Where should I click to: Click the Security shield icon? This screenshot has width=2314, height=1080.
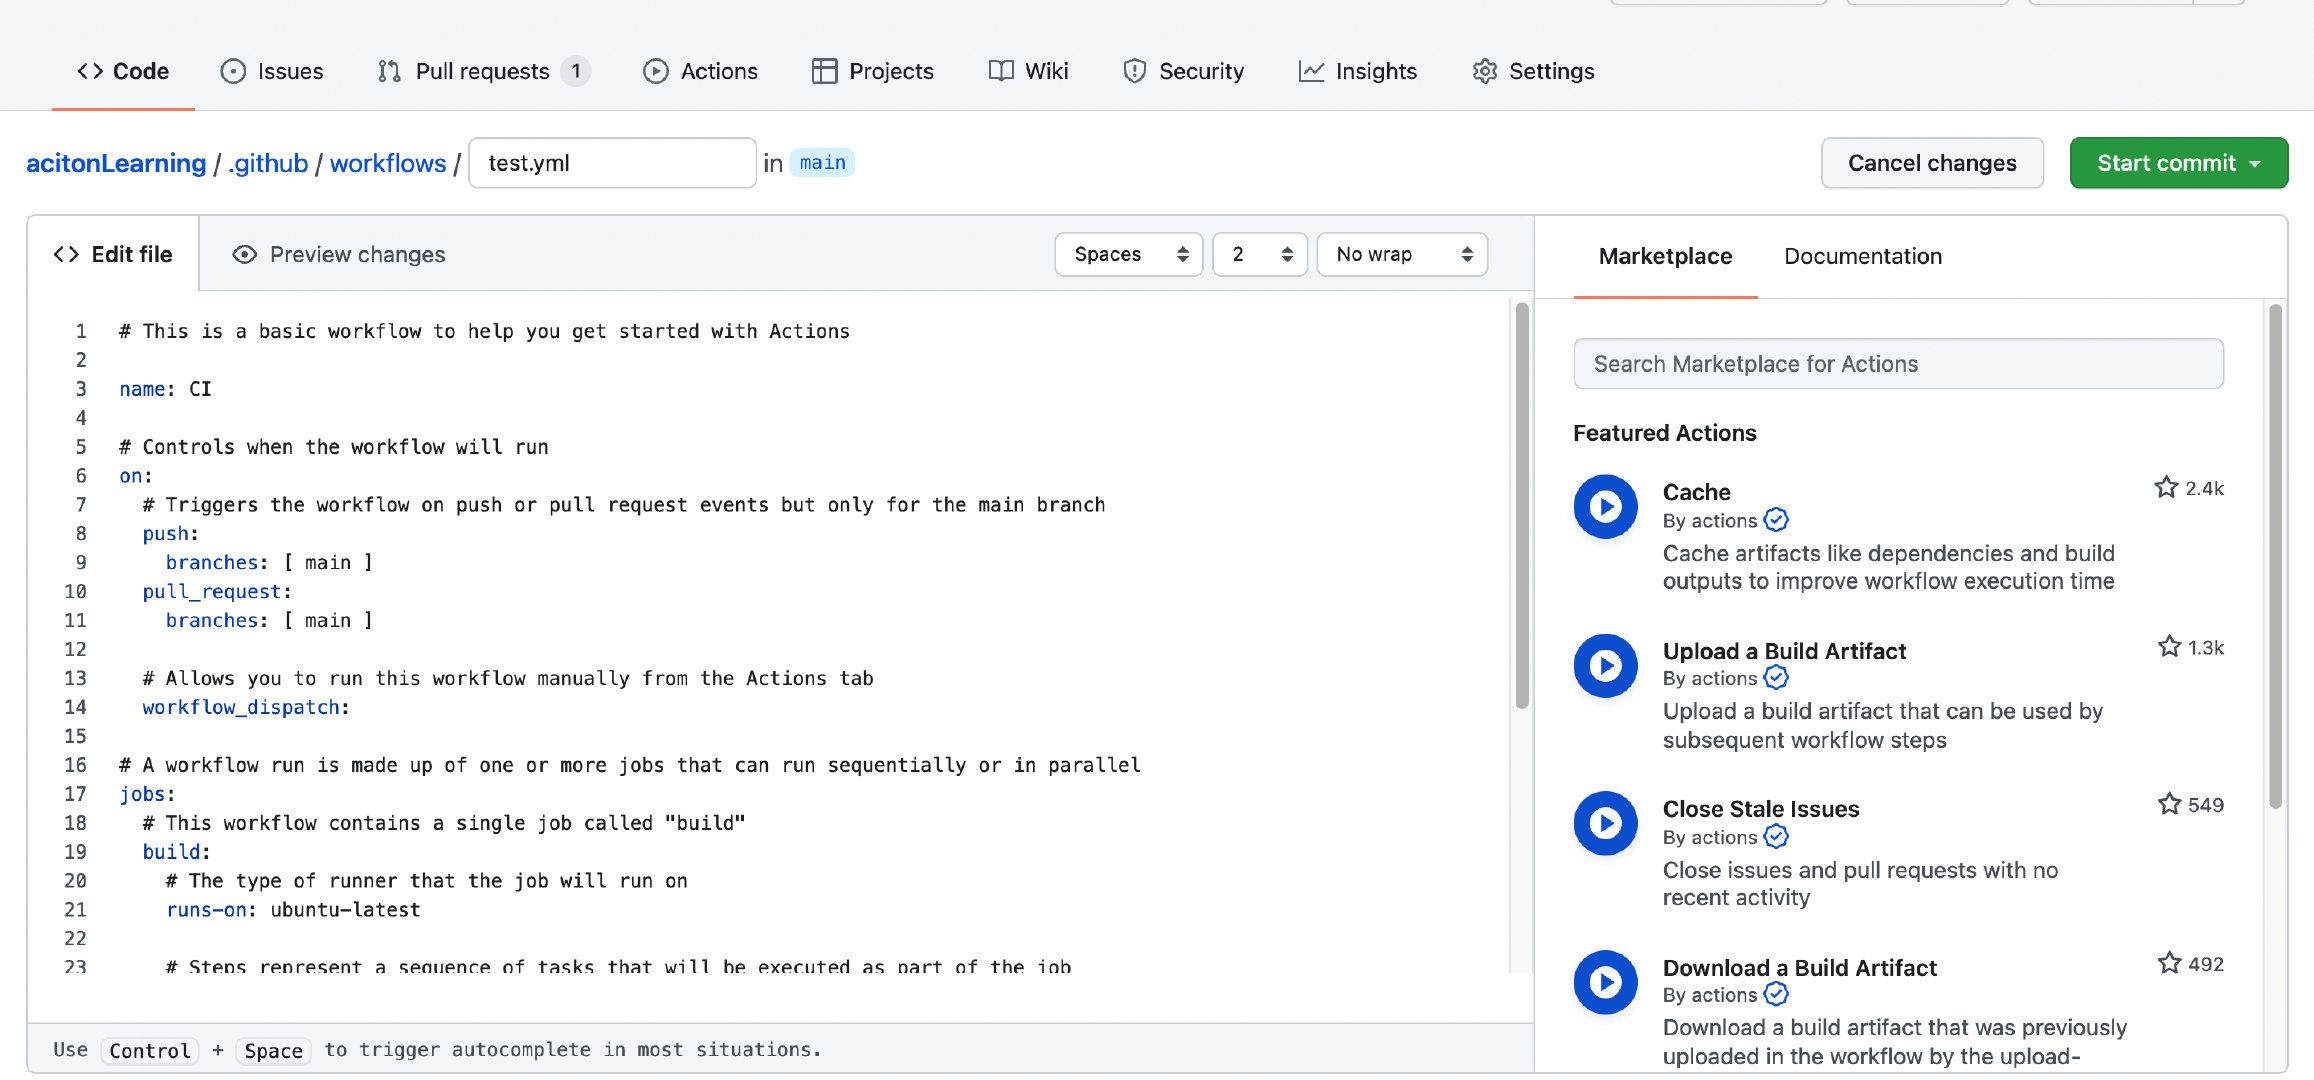pos(1134,71)
